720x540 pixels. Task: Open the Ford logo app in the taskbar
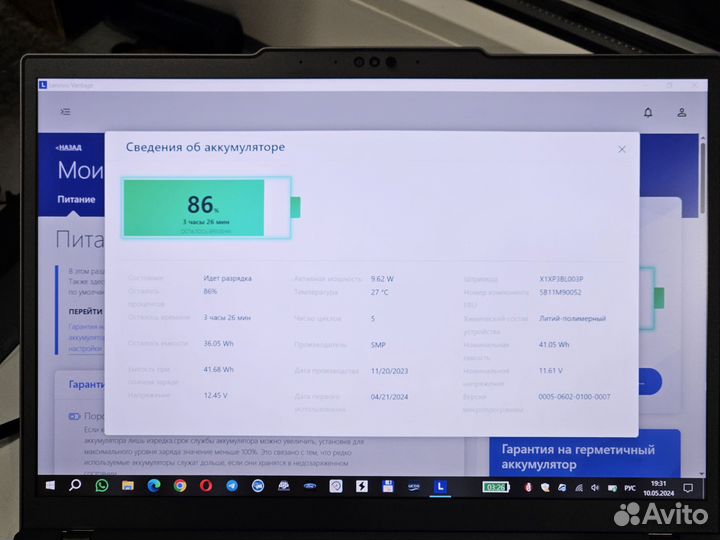310,486
